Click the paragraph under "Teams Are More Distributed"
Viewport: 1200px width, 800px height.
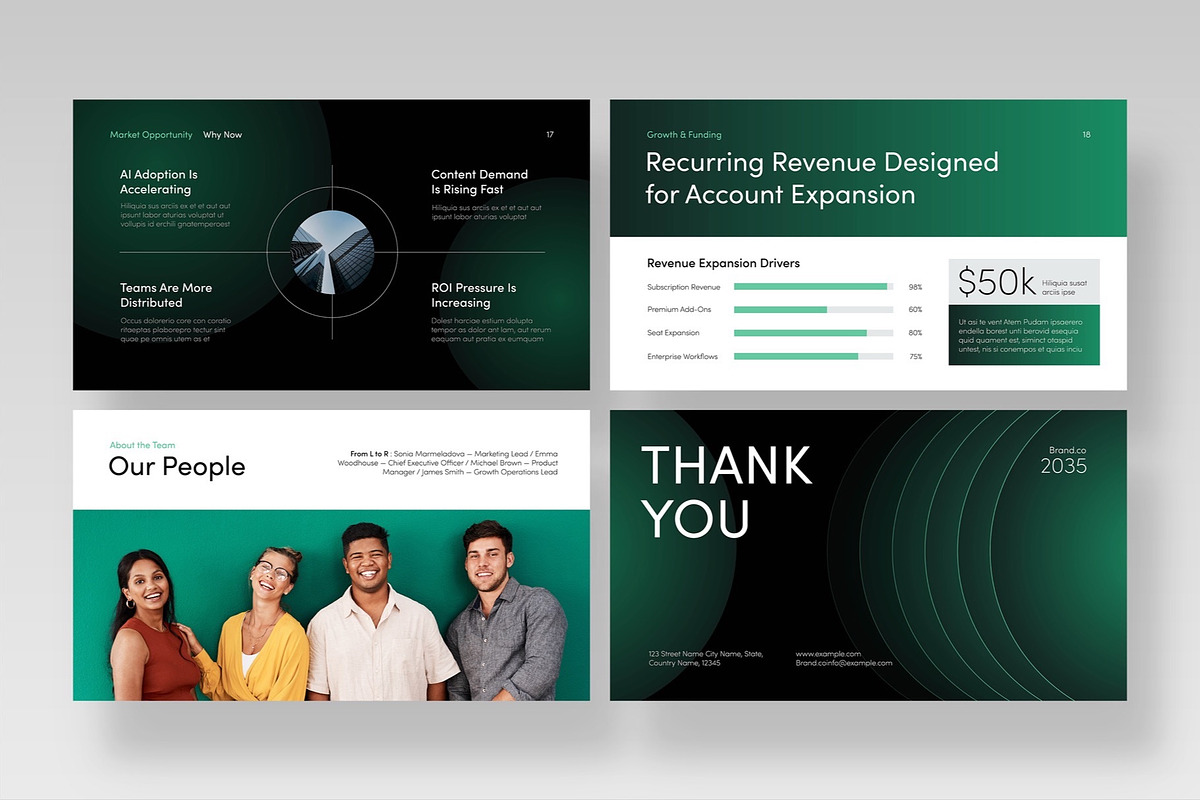[174, 330]
